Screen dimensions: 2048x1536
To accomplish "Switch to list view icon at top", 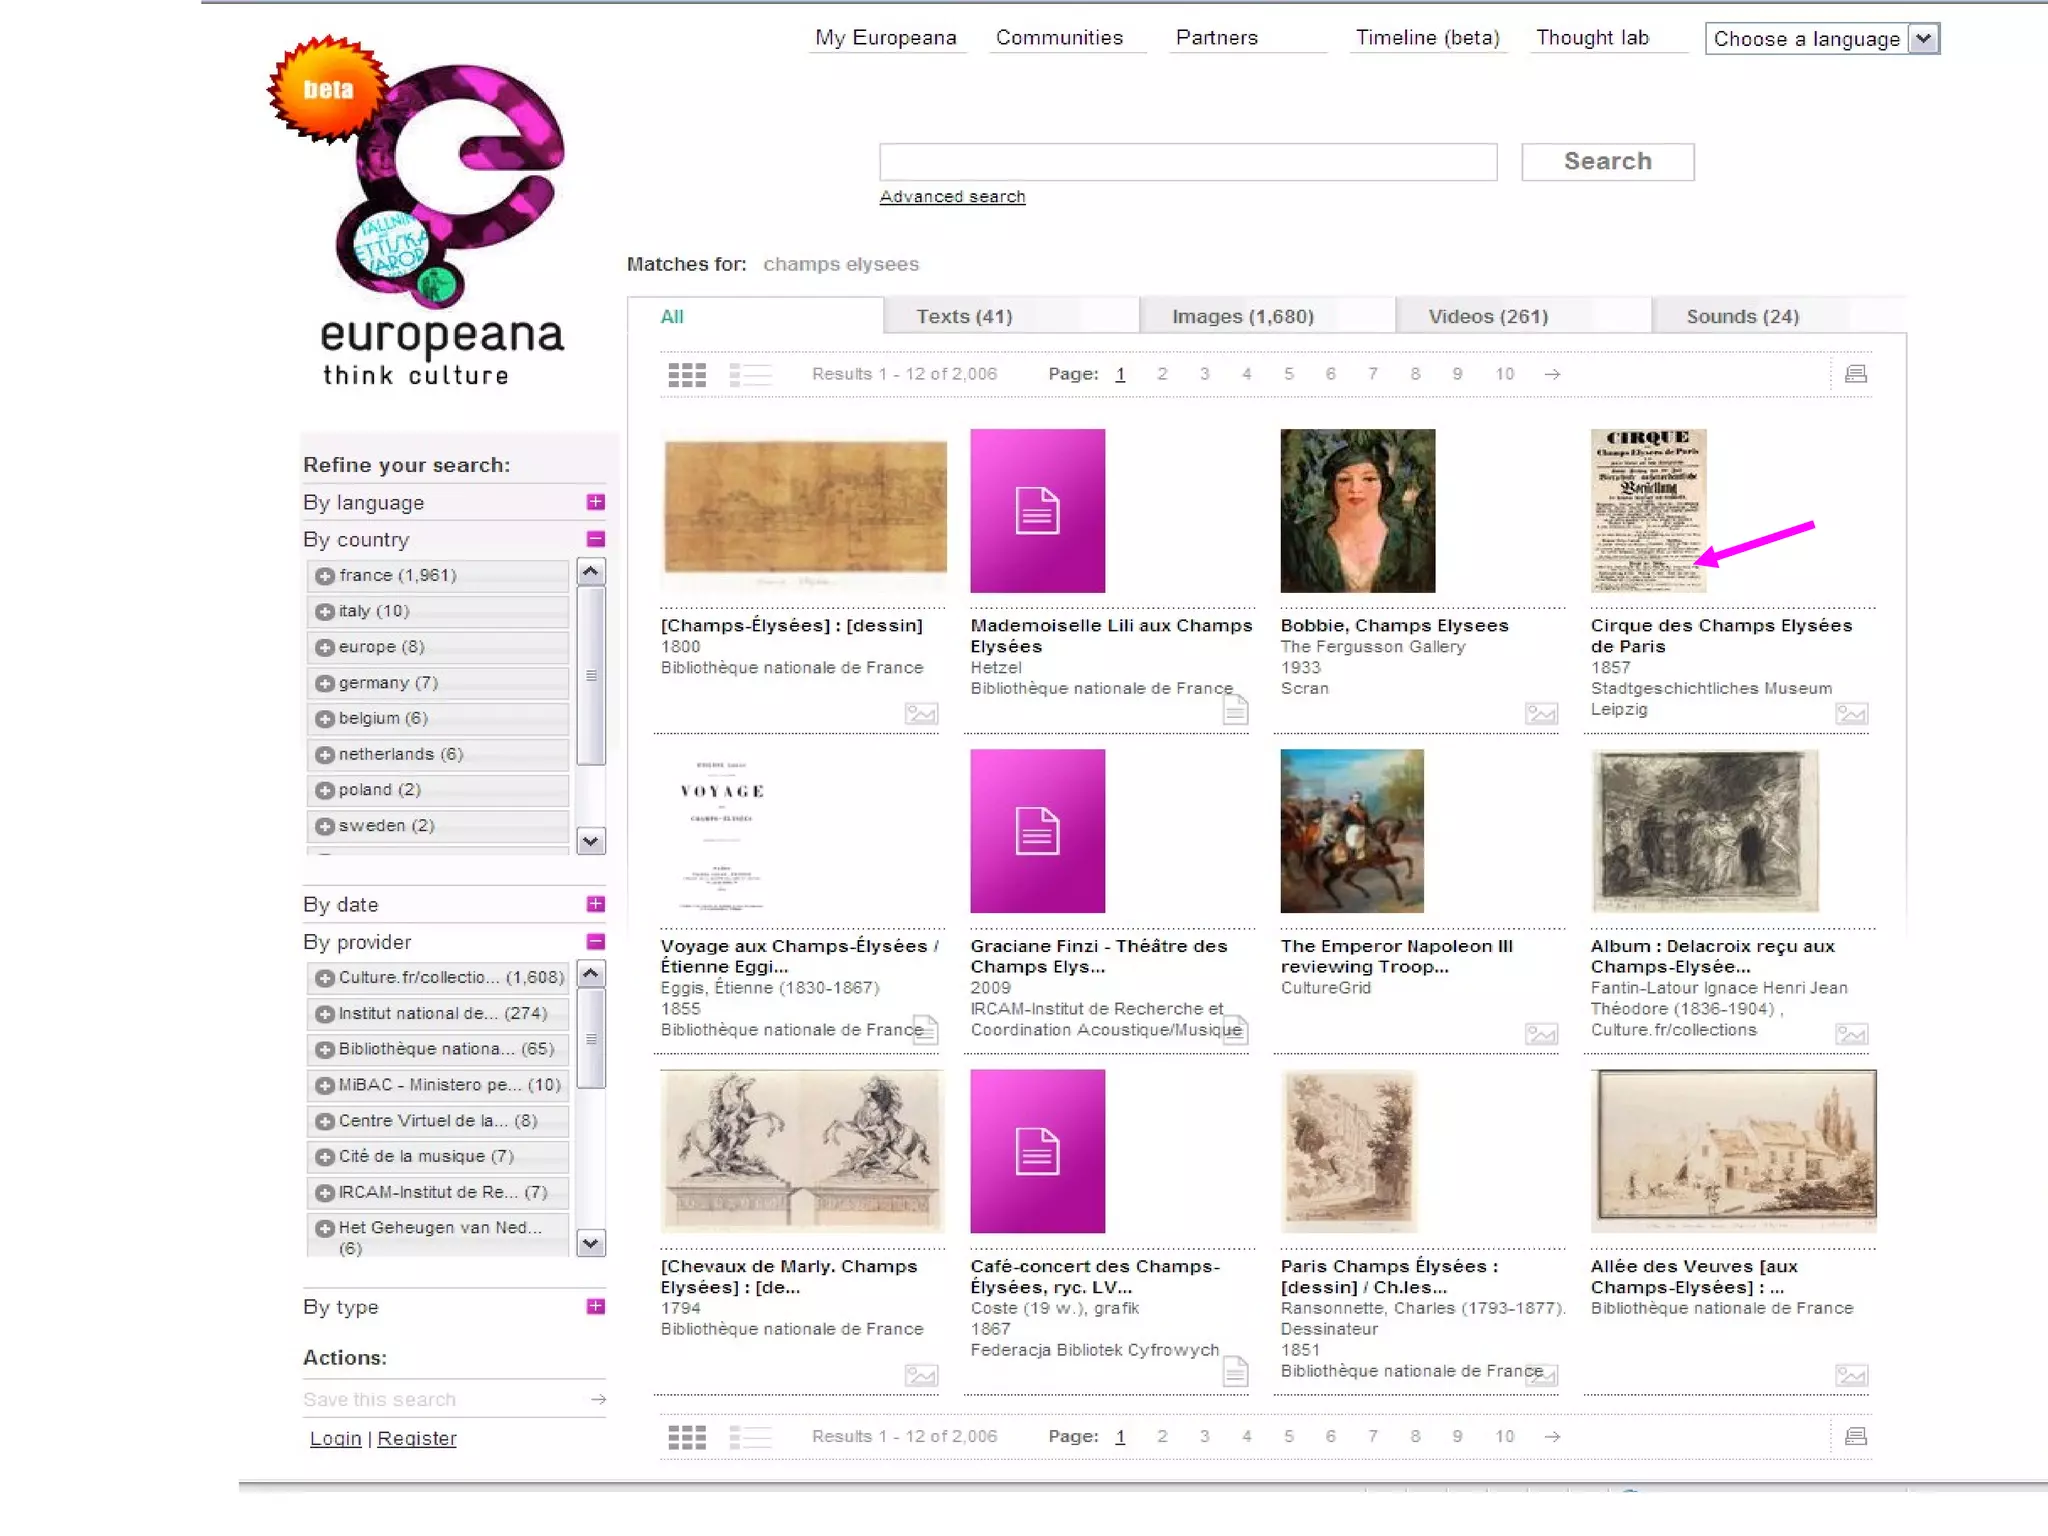I will pos(750,375).
